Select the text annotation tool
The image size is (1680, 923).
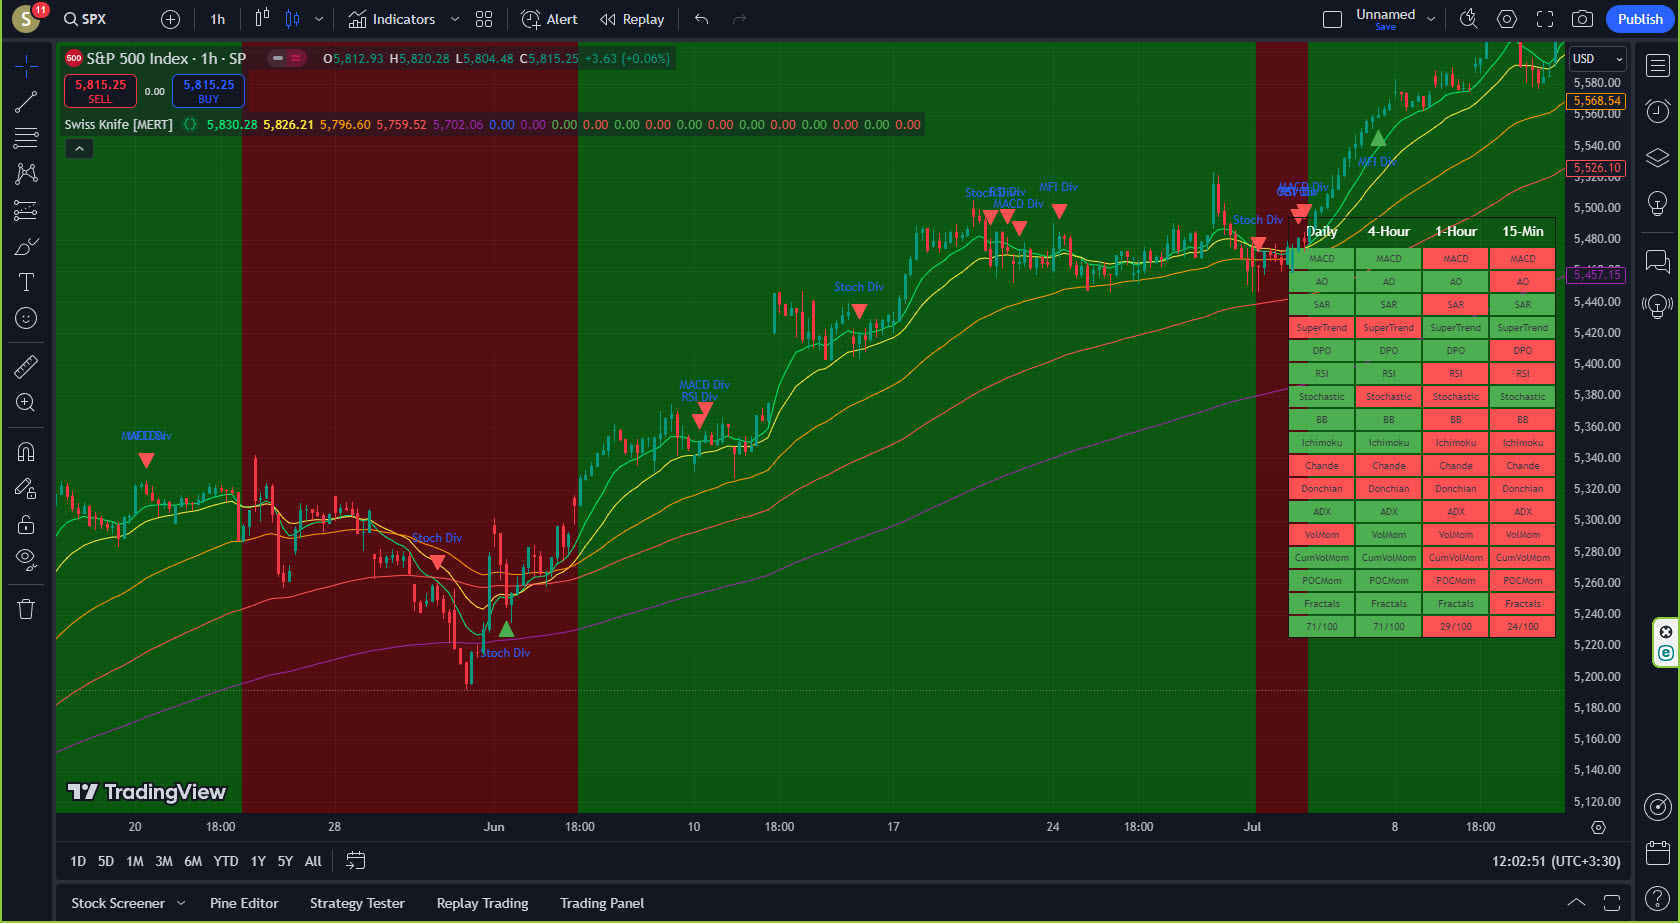26,282
